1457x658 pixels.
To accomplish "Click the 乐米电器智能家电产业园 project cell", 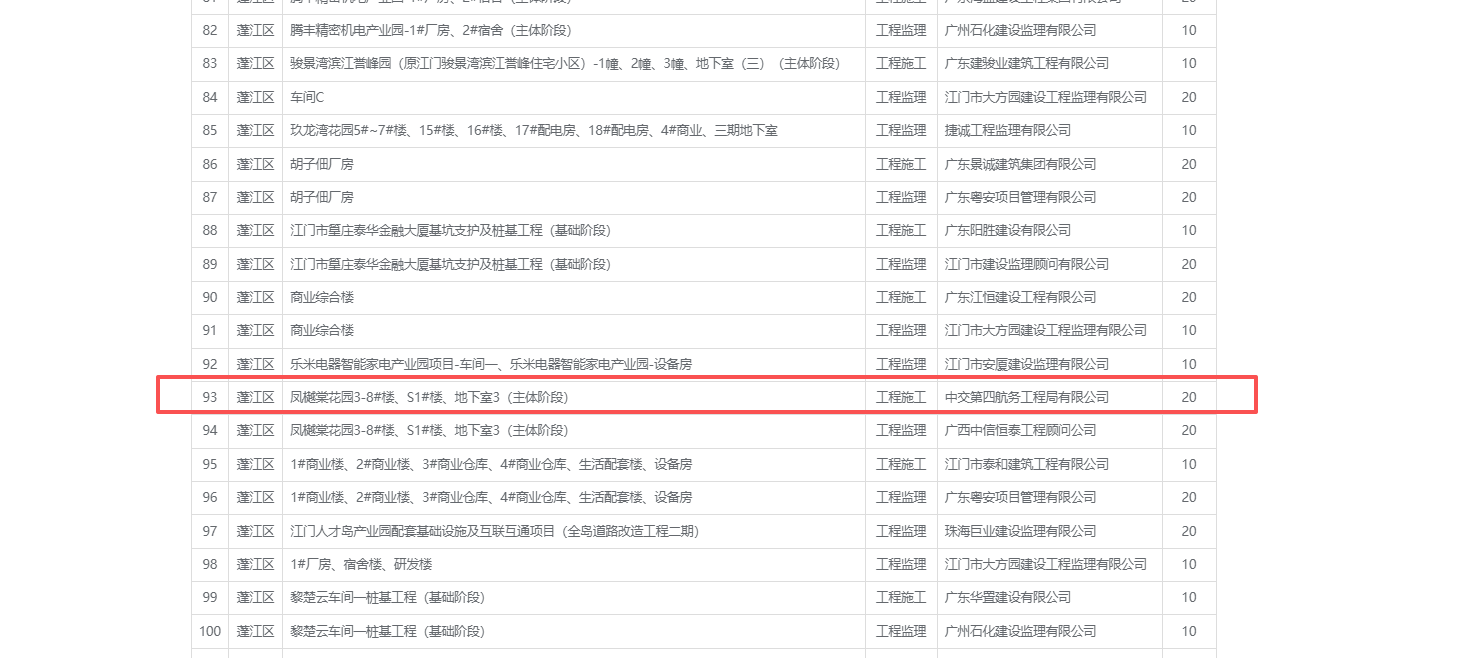I will pos(490,364).
